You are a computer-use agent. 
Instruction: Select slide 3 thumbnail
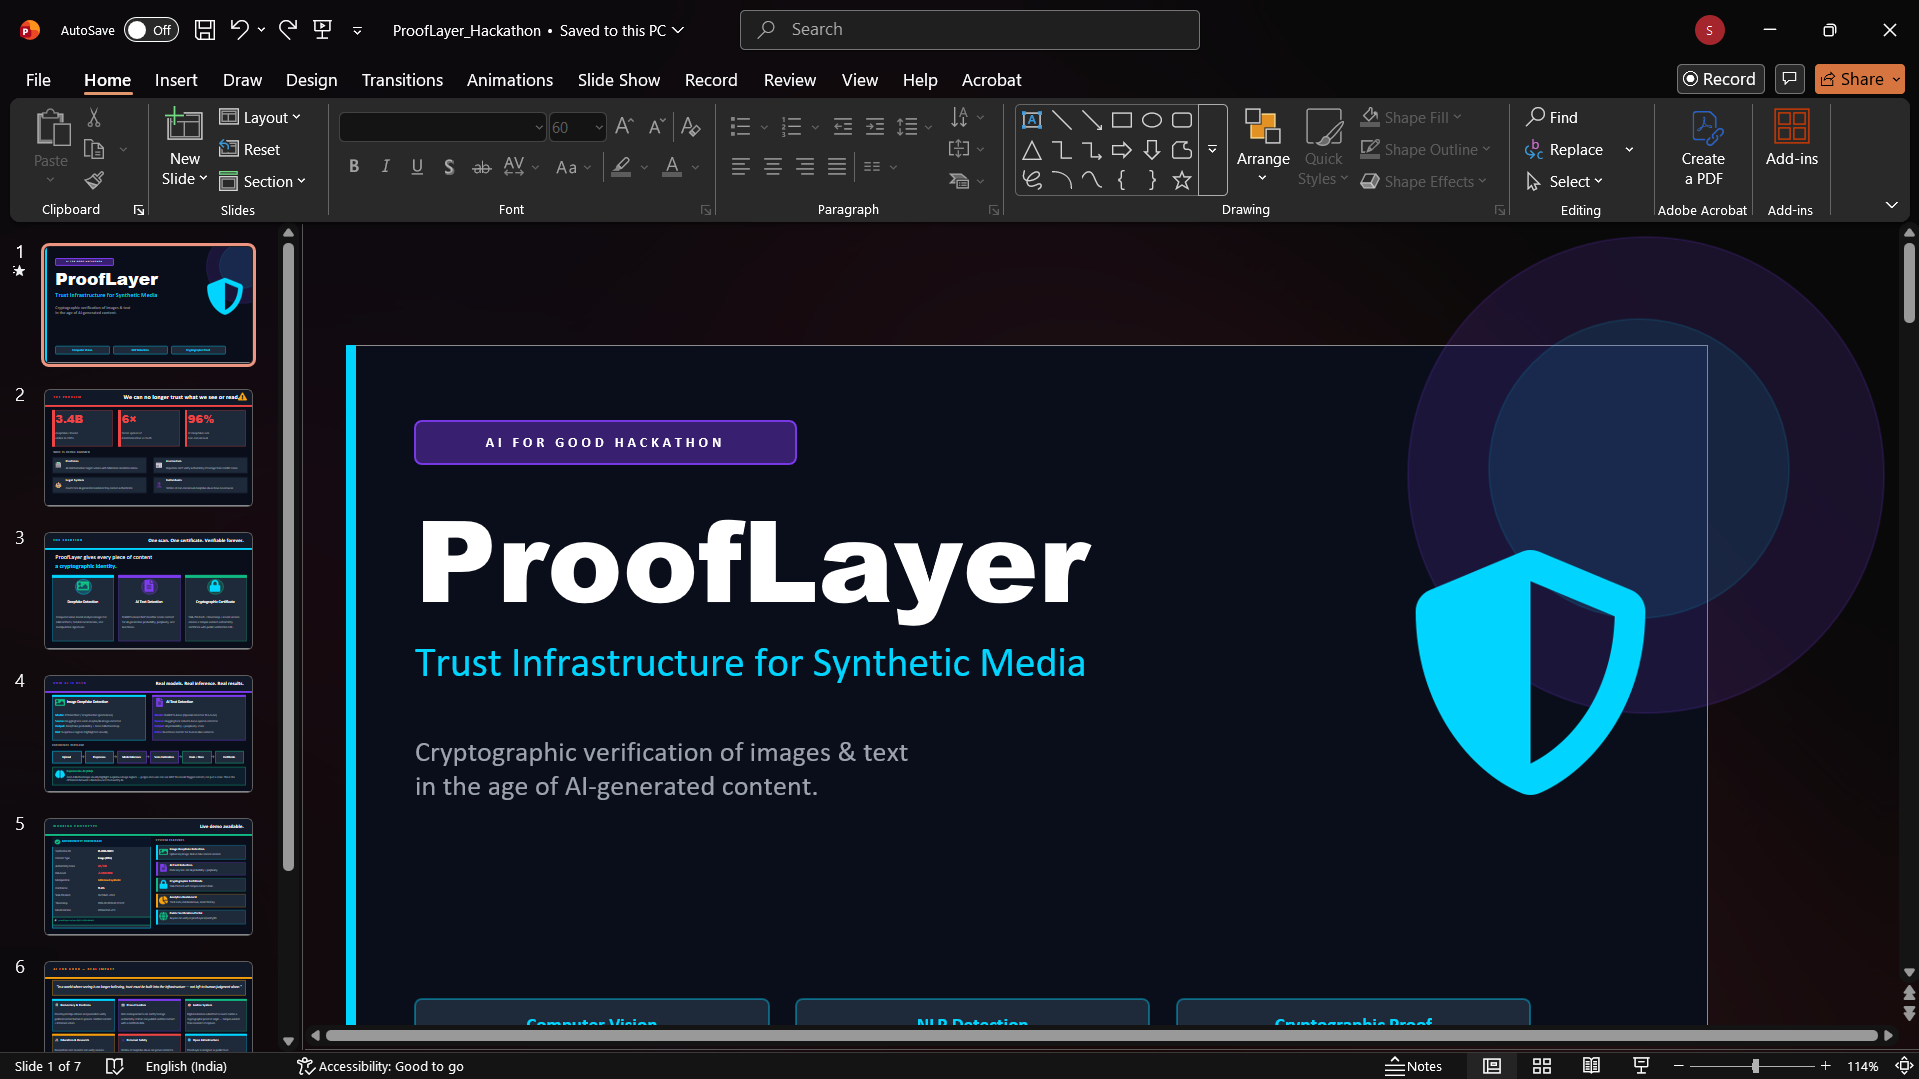tap(148, 590)
